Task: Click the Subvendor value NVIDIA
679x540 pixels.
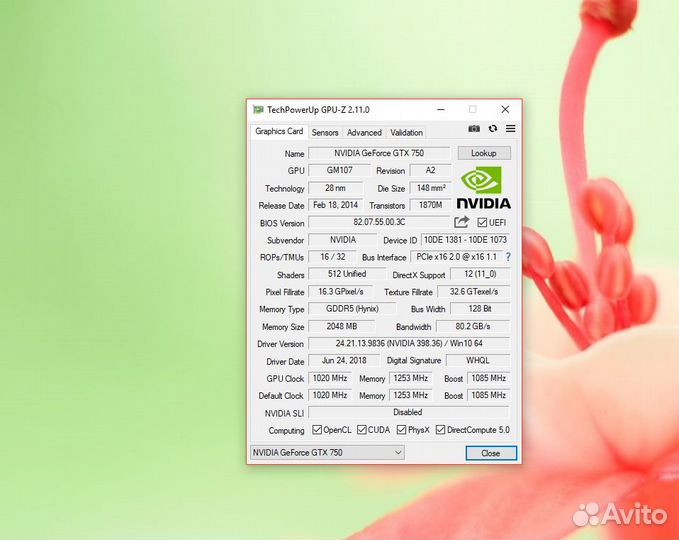Action: (343, 239)
